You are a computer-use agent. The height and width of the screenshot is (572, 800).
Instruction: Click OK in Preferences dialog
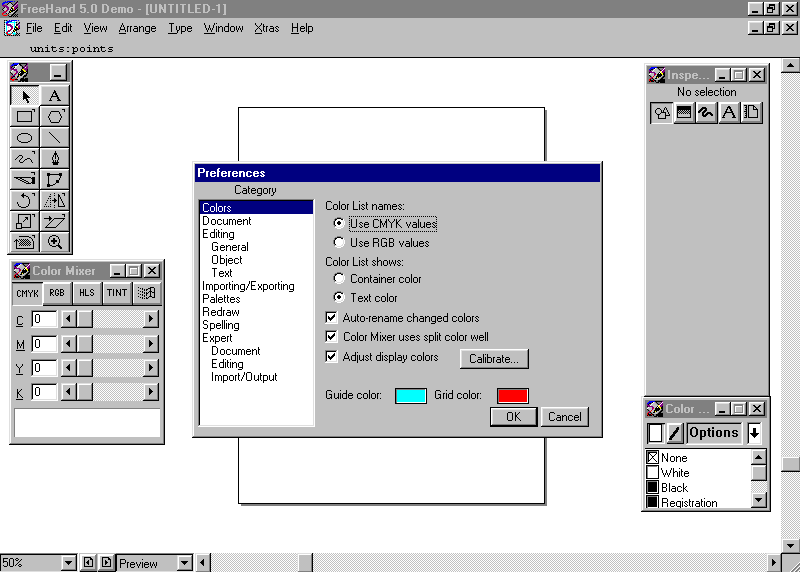513,417
